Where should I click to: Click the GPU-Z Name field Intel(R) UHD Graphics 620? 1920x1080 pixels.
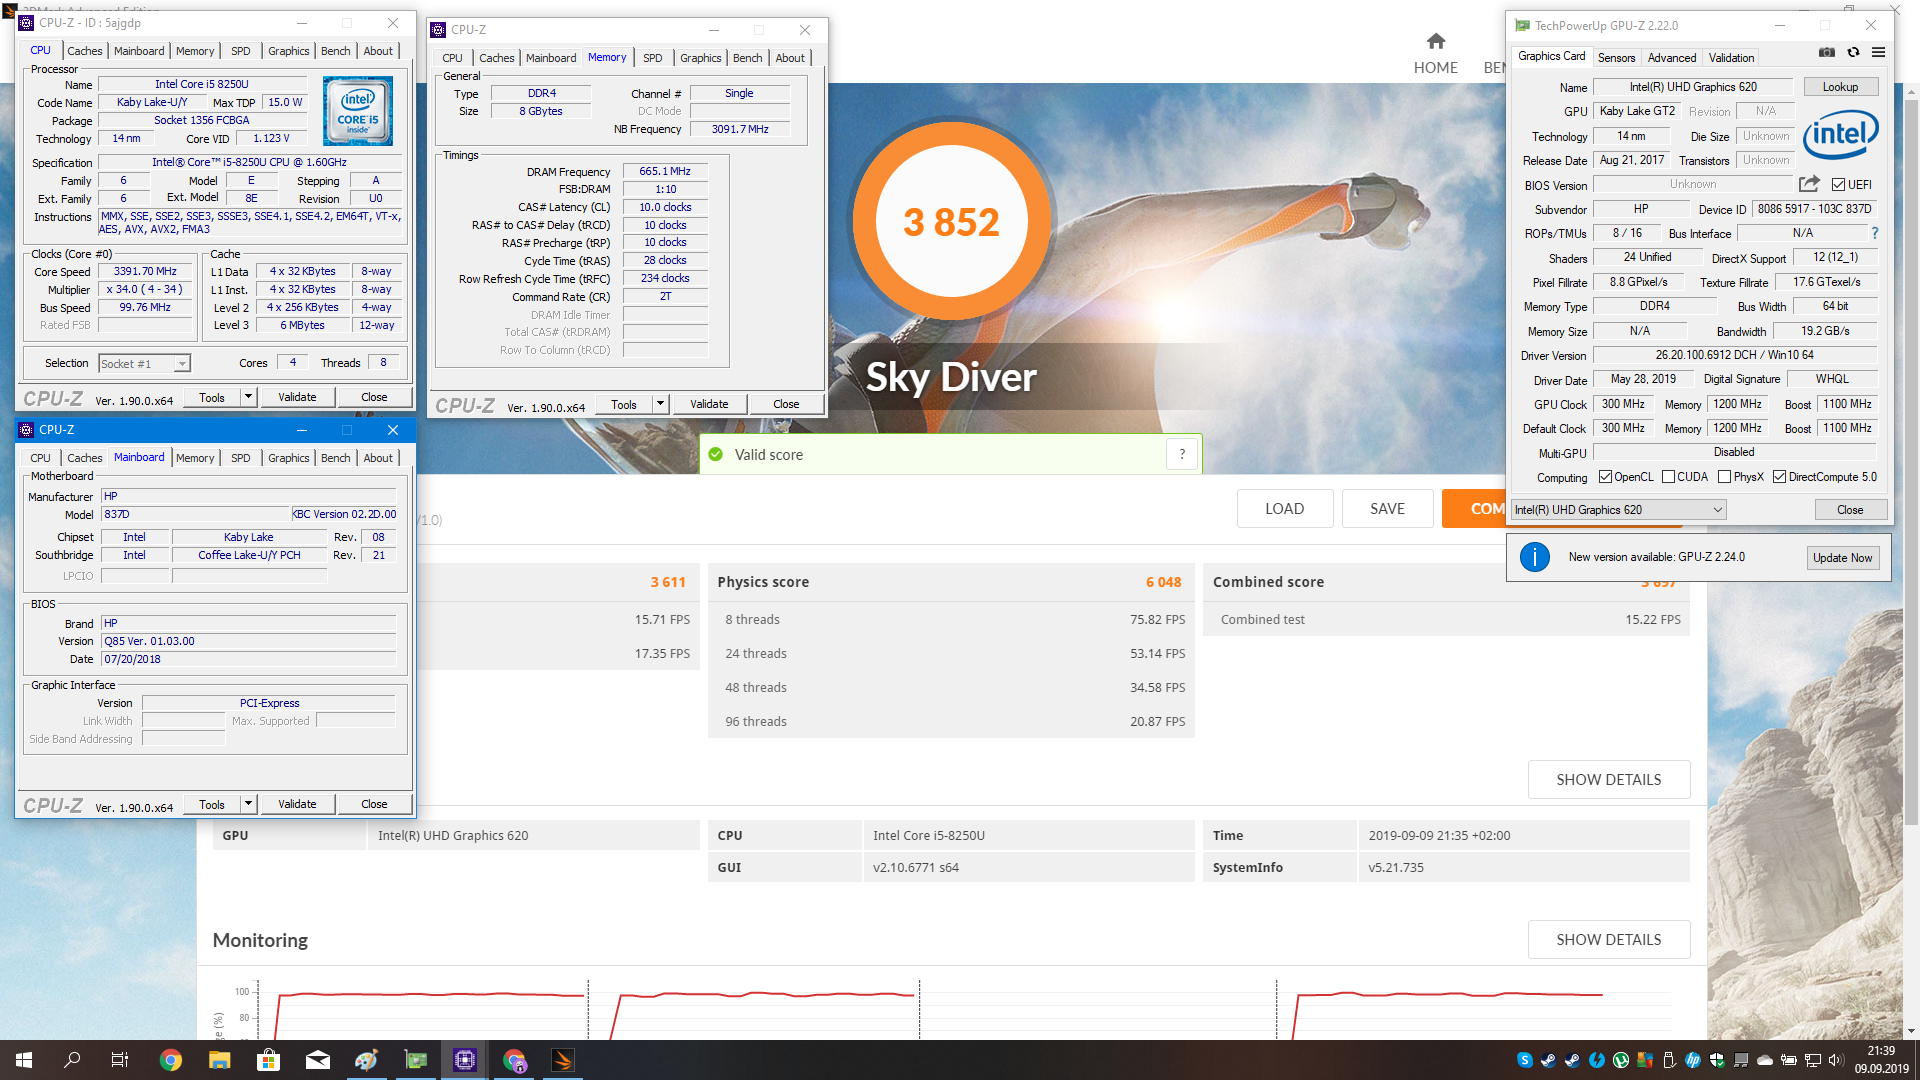pyautogui.click(x=1692, y=87)
